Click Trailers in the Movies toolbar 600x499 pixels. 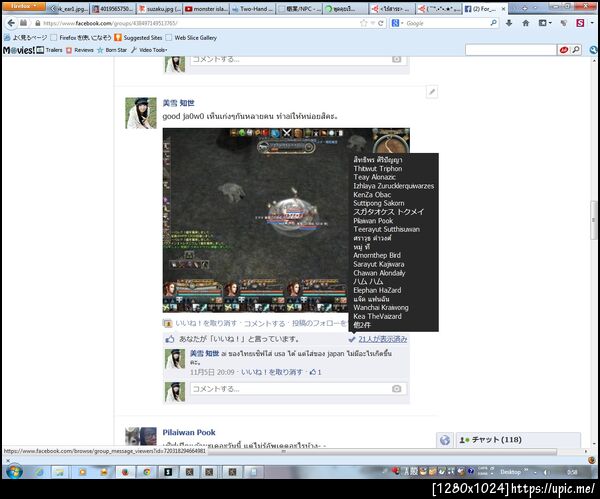click(x=49, y=50)
